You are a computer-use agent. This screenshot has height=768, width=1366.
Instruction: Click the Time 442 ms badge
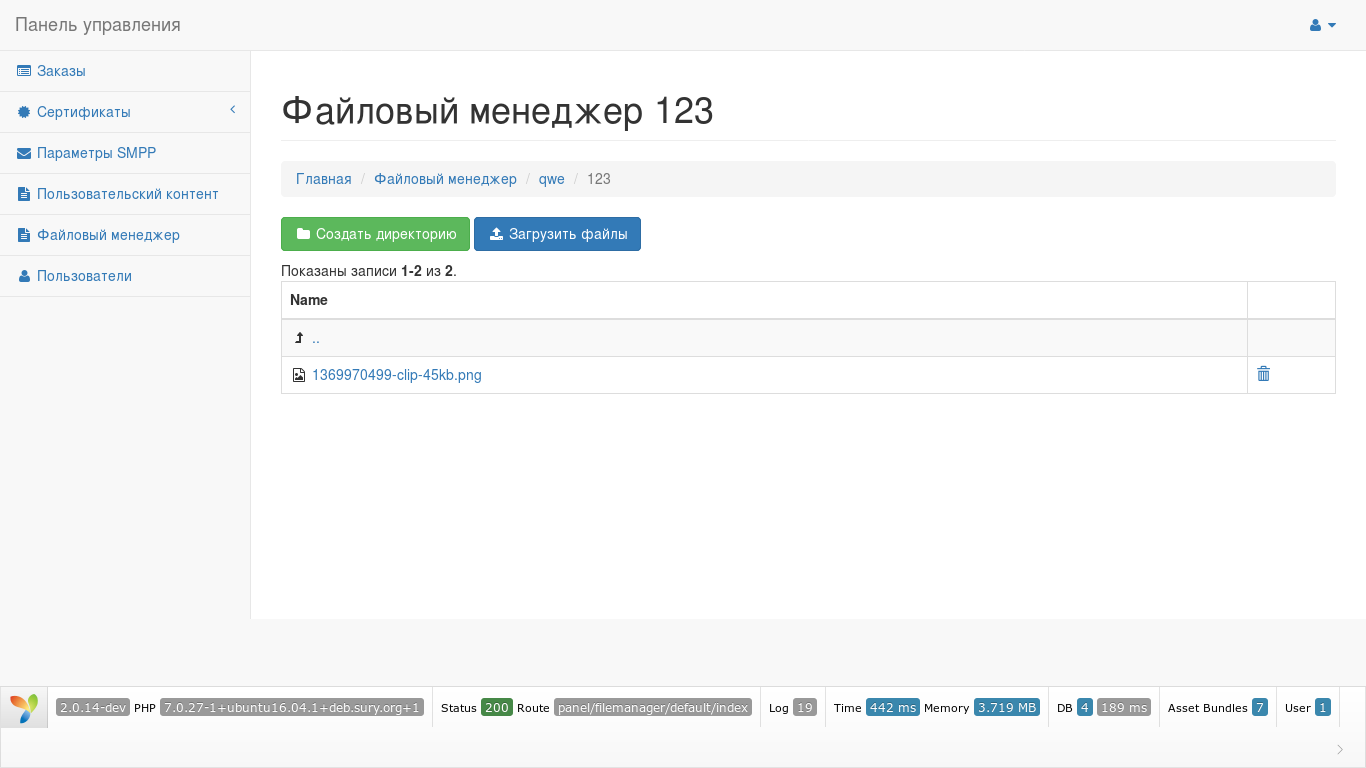point(892,707)
